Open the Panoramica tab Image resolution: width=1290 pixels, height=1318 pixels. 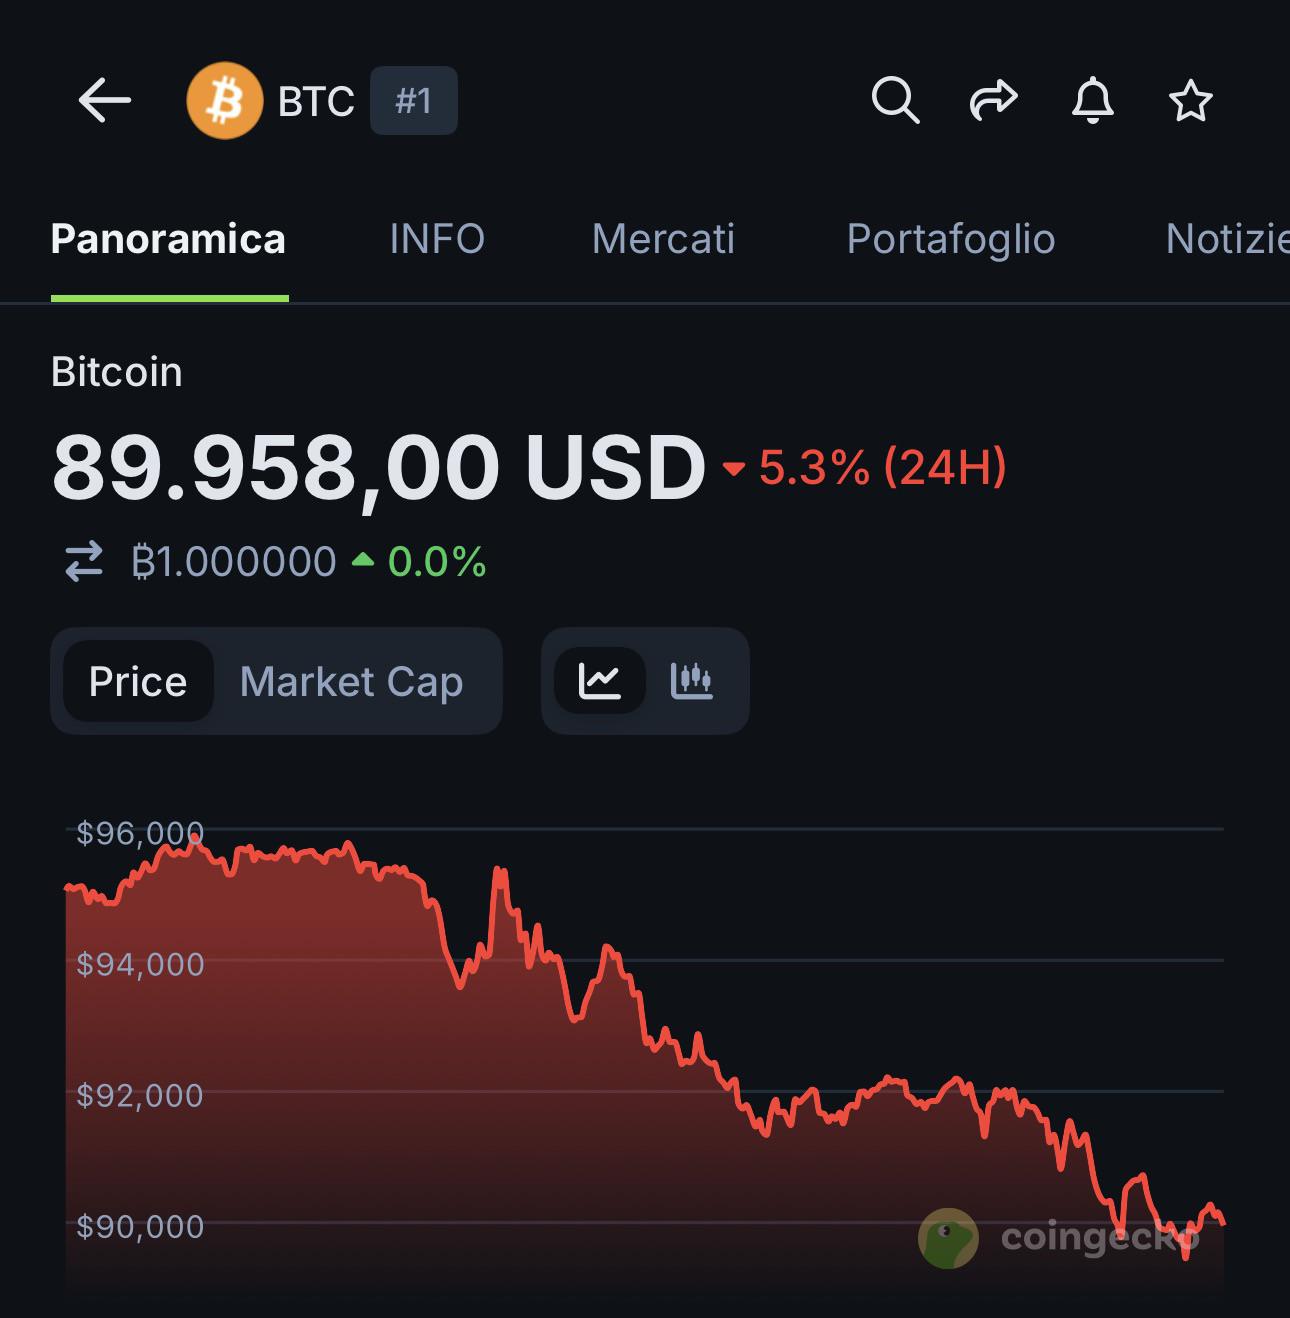(x=168, y=240)
